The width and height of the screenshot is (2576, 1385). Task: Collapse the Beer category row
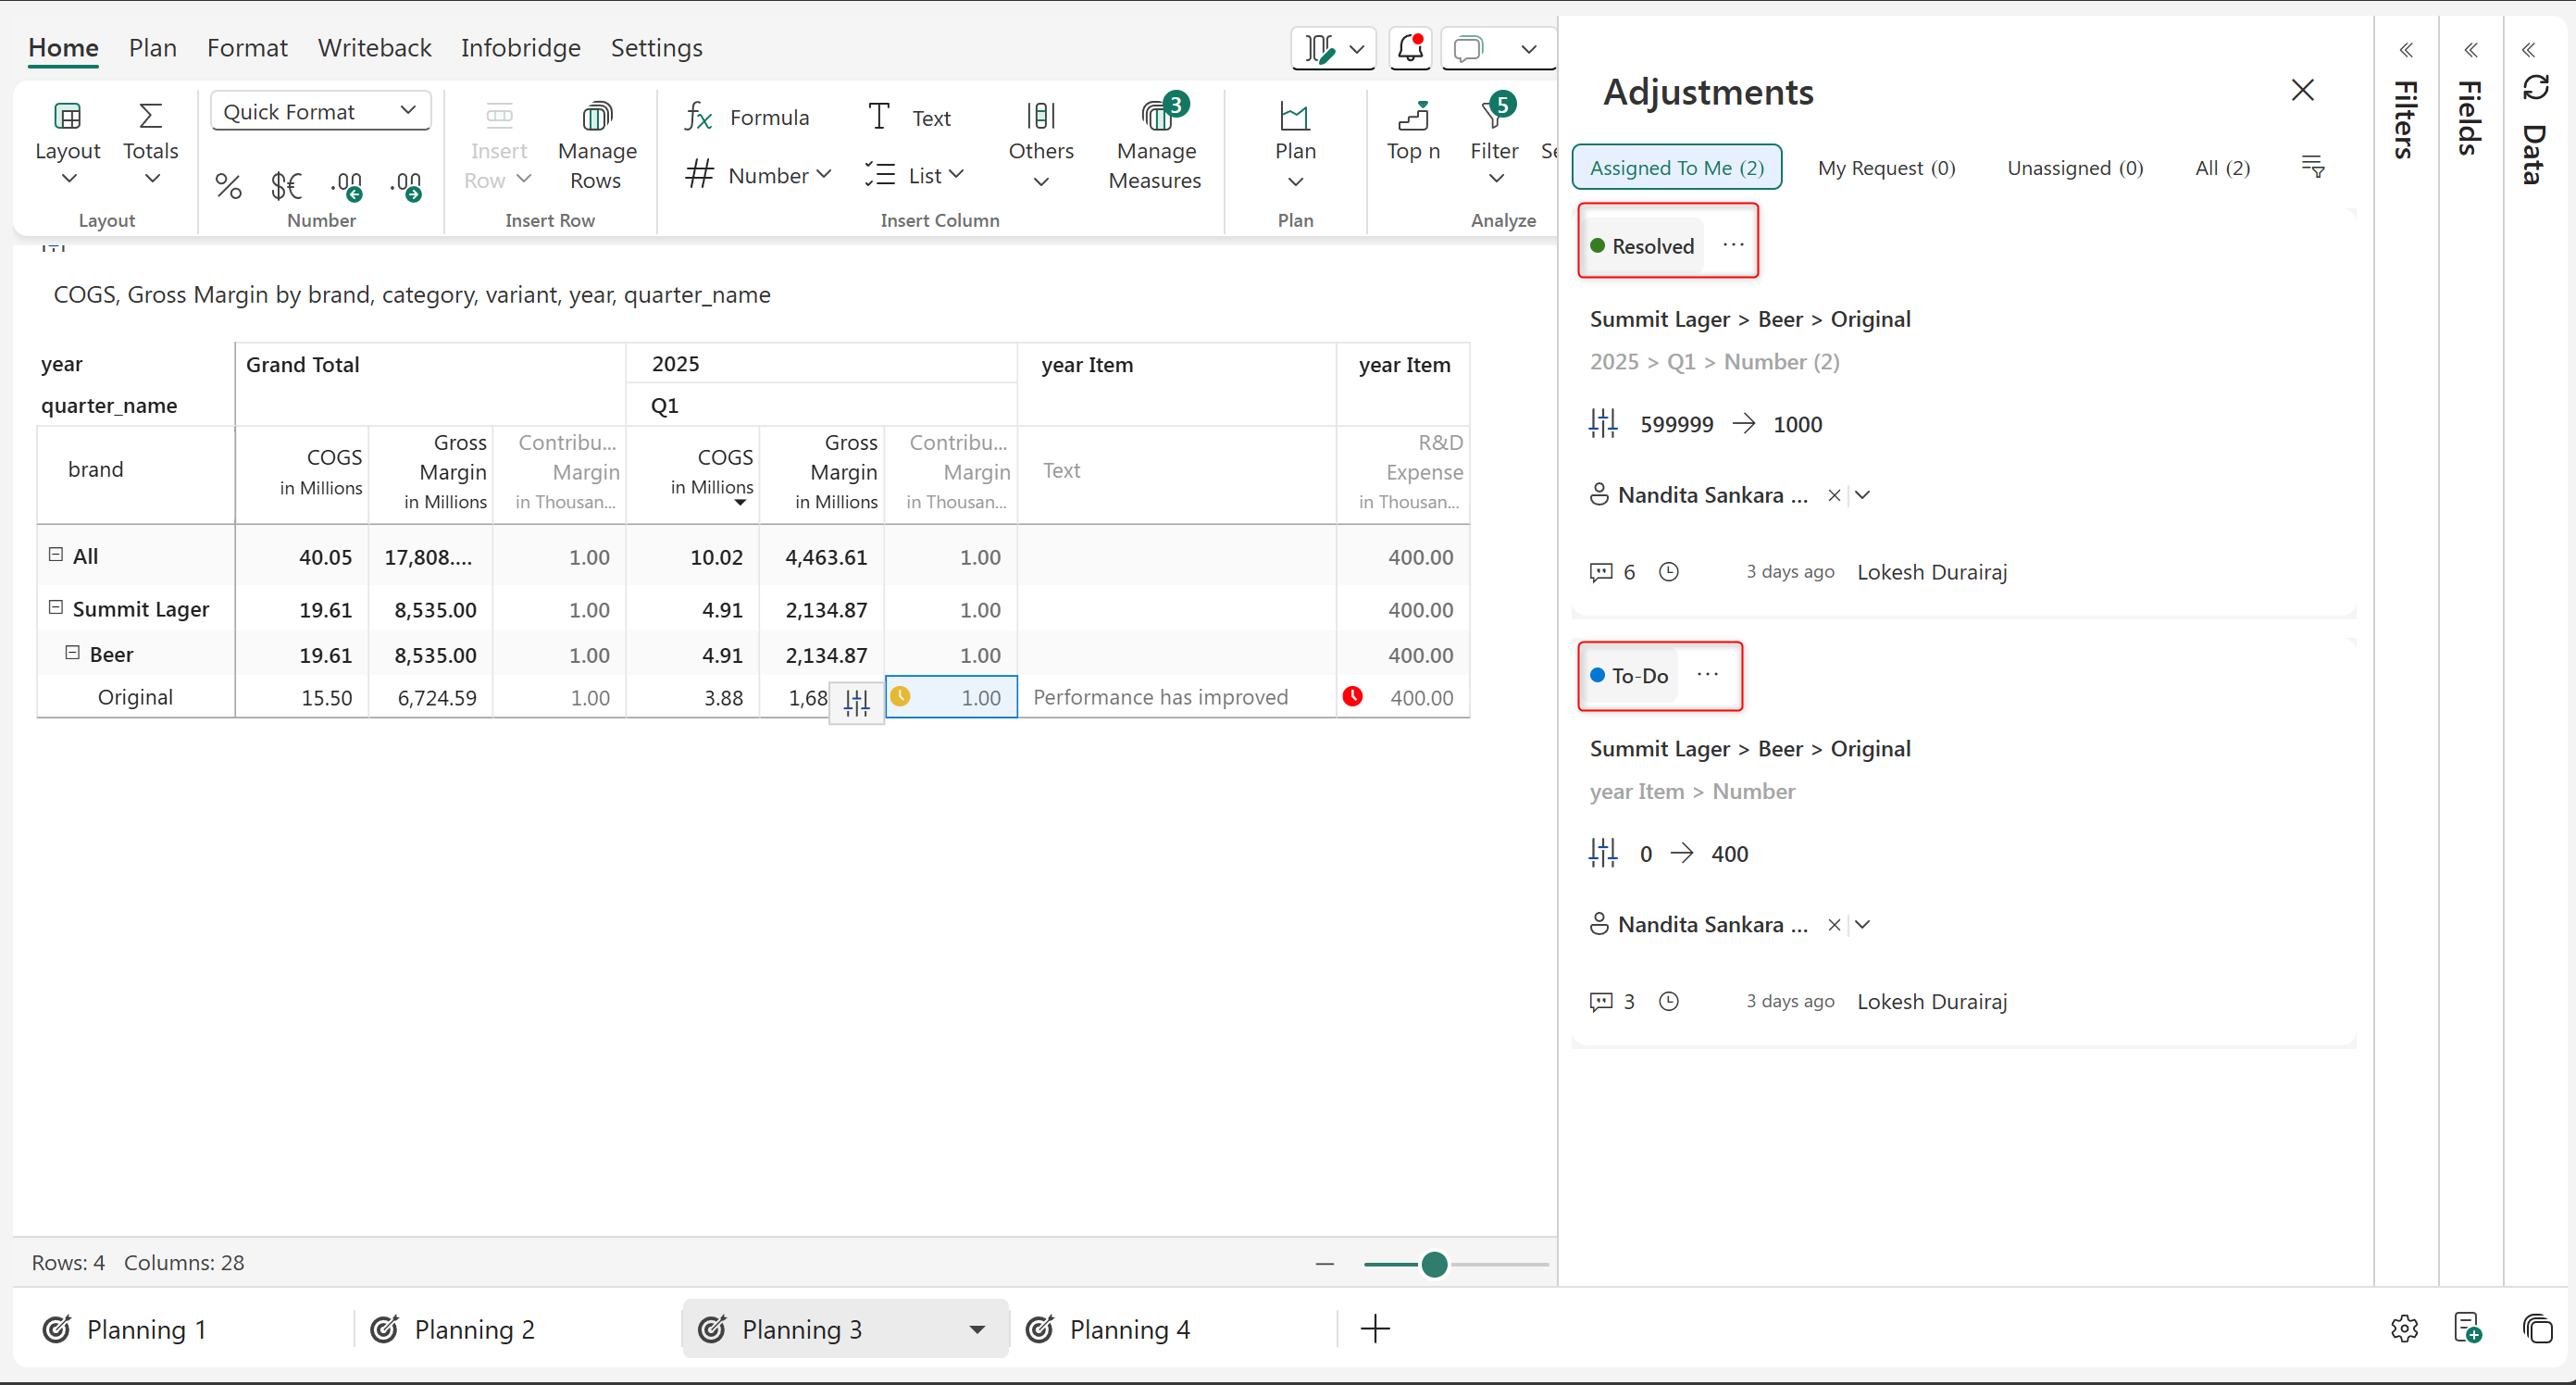72,652
